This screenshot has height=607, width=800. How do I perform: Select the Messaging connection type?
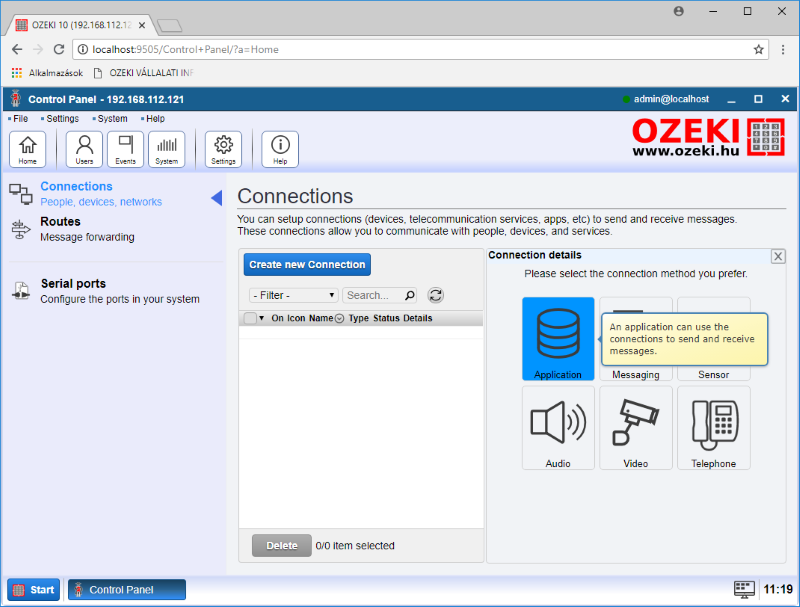(636, 374)
